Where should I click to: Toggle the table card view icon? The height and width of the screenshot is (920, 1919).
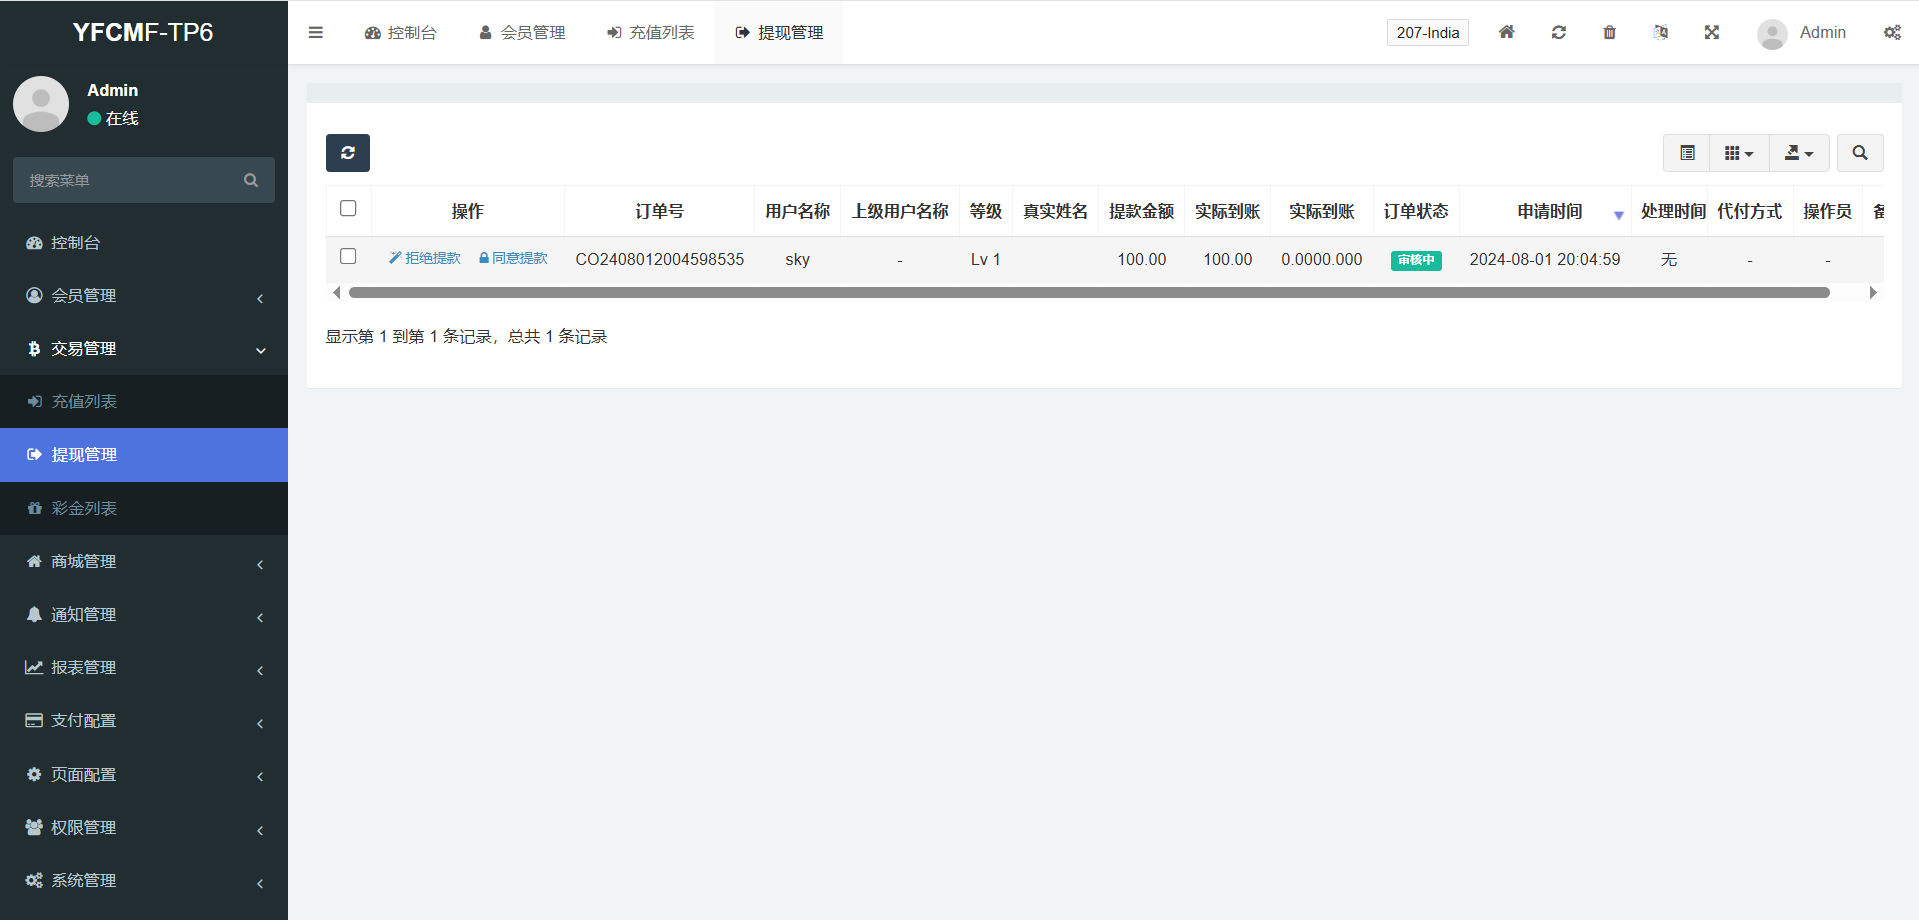[x=1687, y=153]
